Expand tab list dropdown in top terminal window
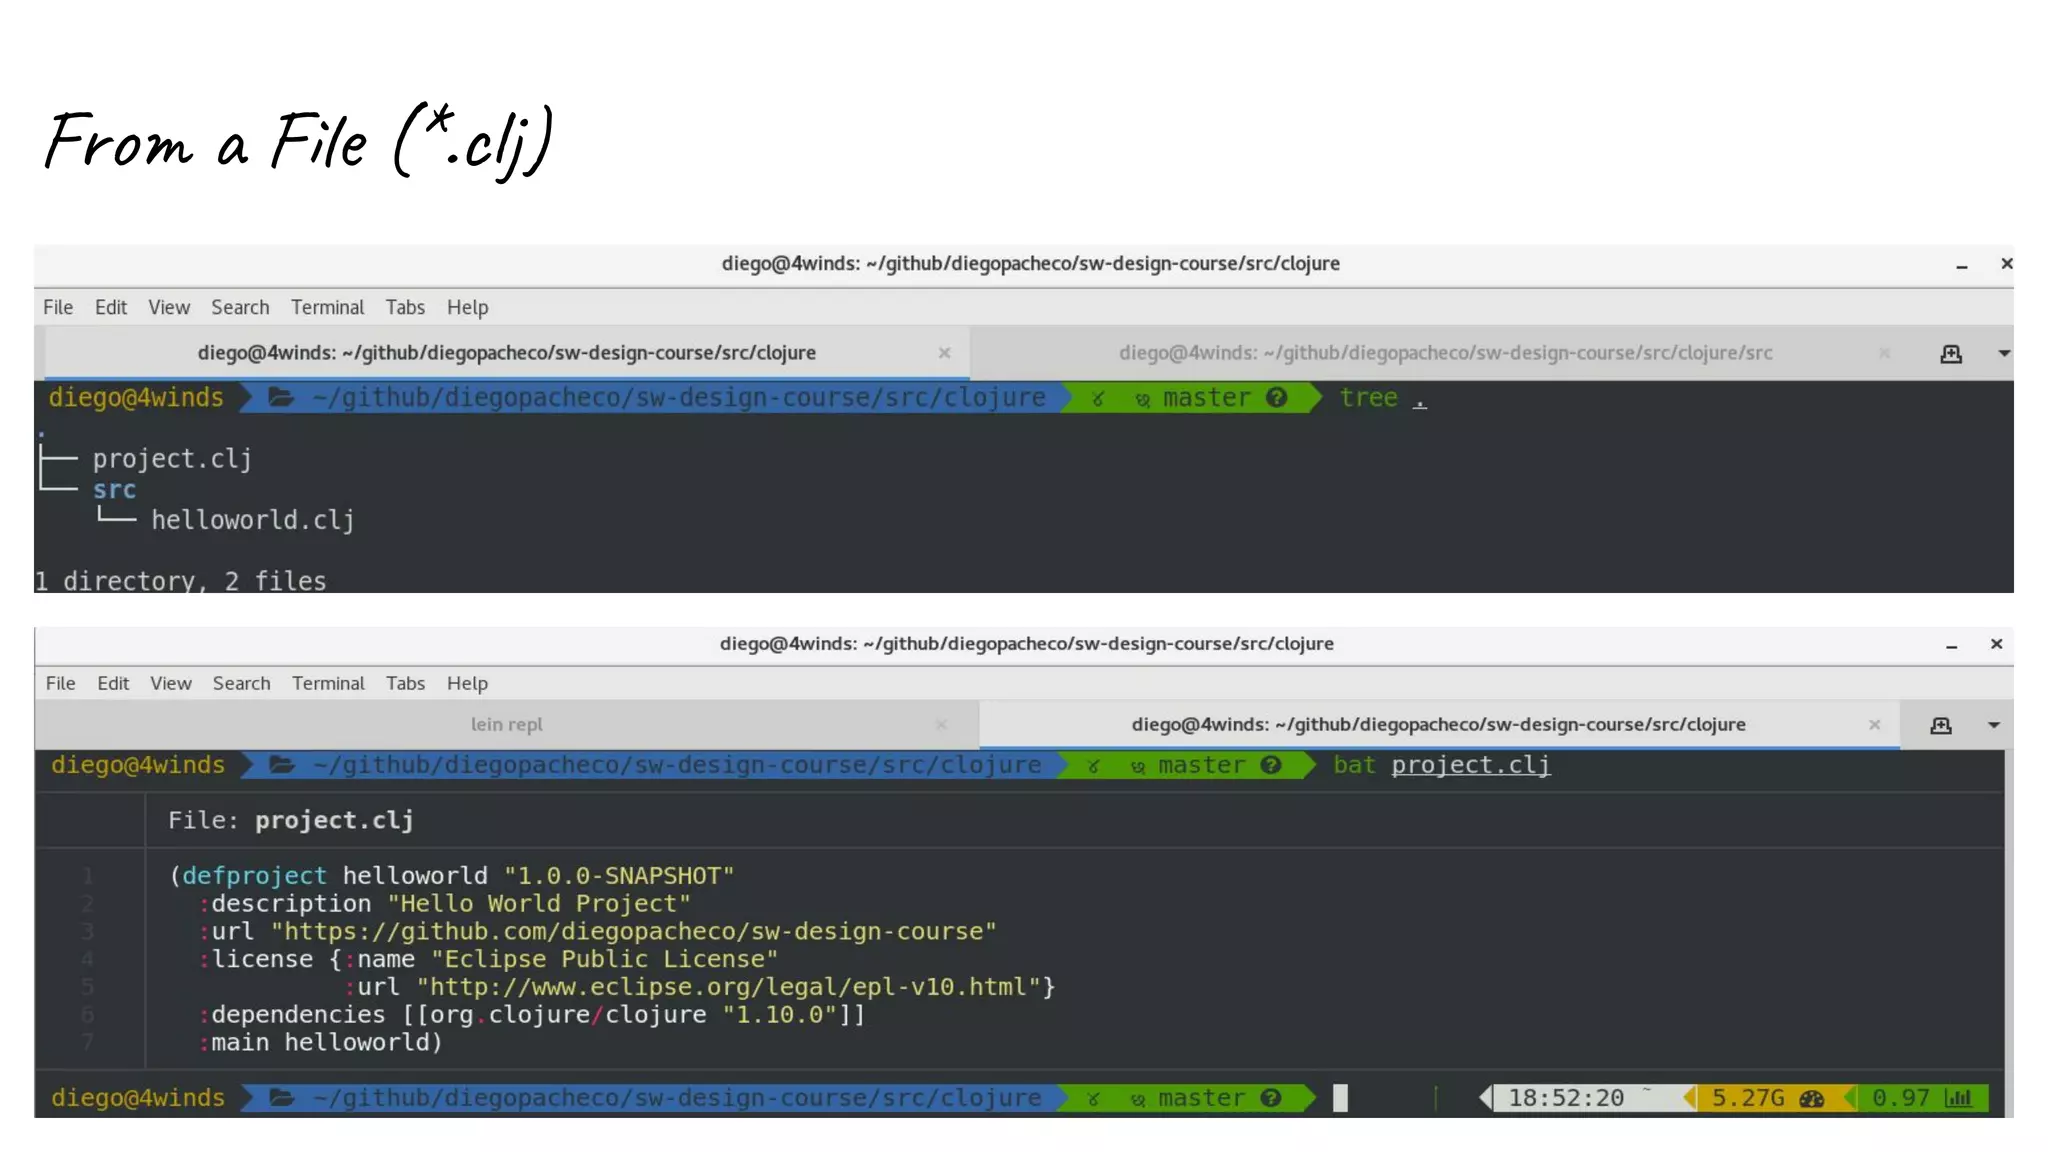Screen dimensions: 2048x1152 tap(2003, 353)
